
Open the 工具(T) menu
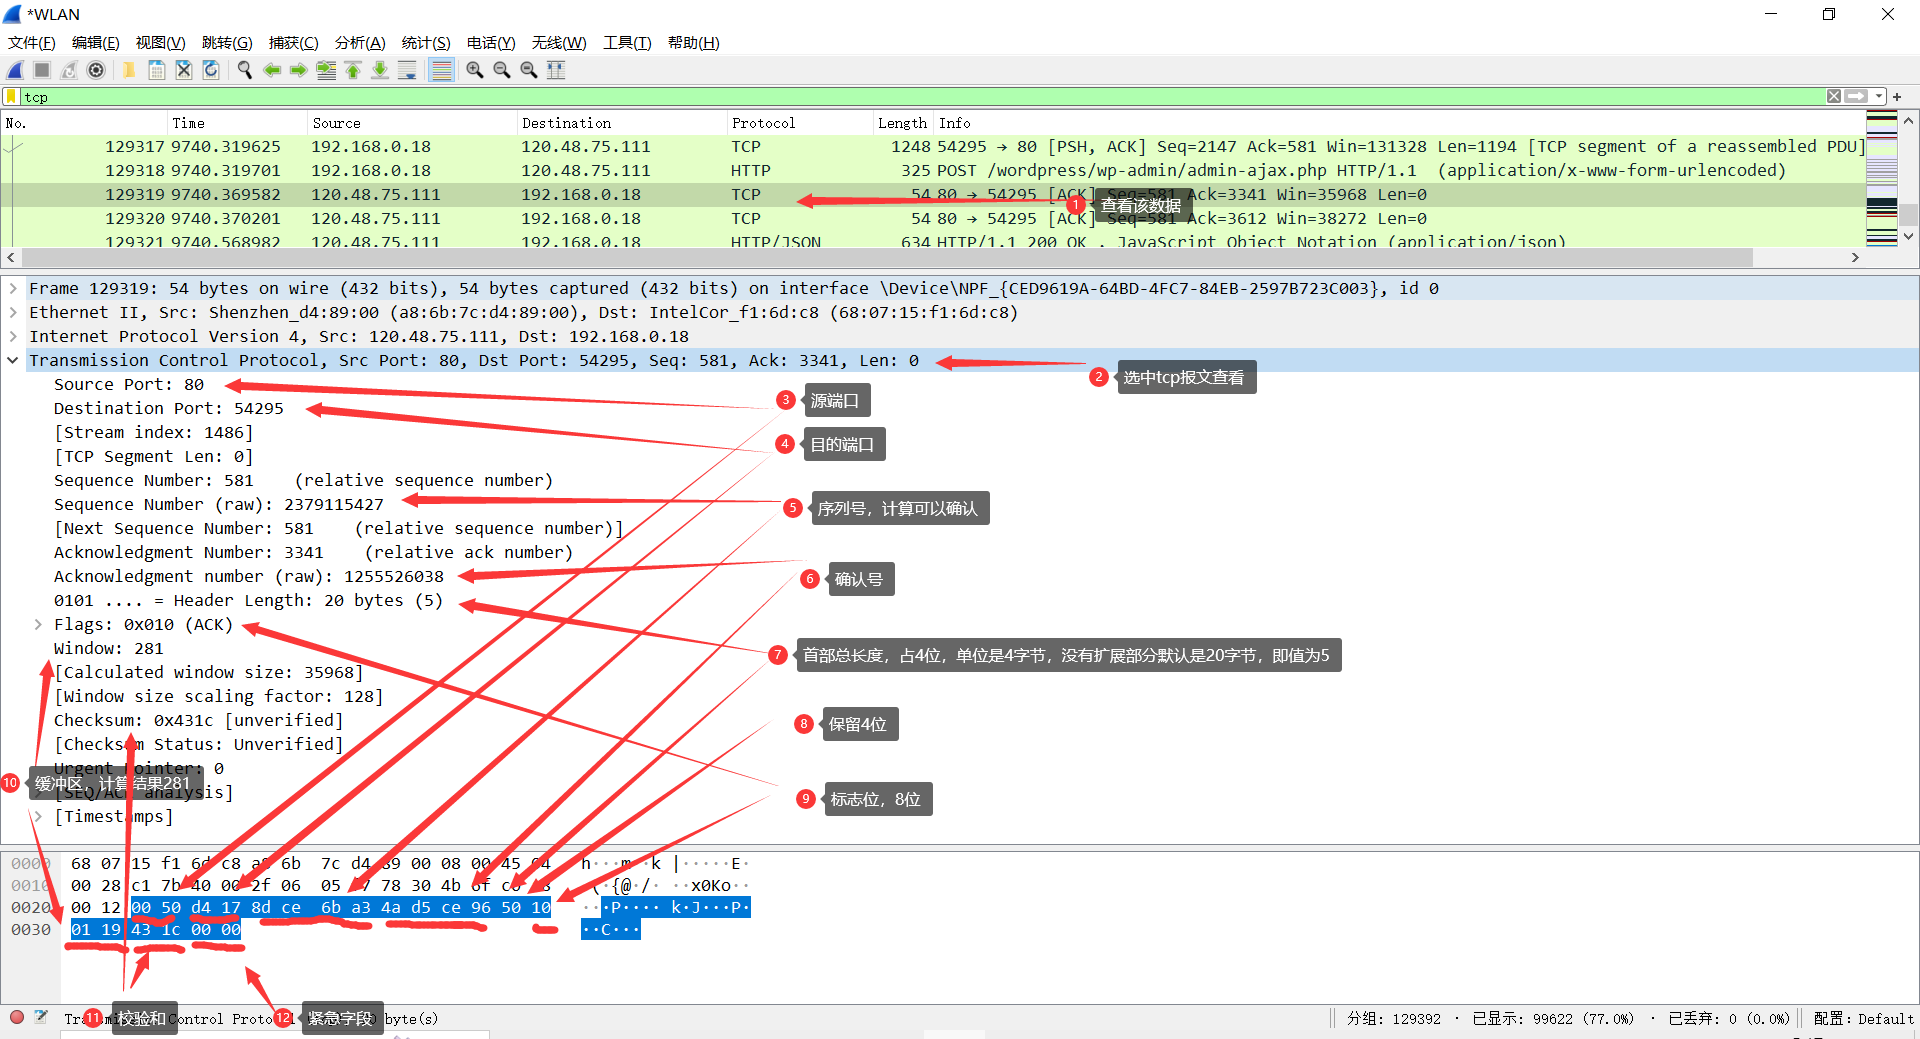tap(627, 42)
